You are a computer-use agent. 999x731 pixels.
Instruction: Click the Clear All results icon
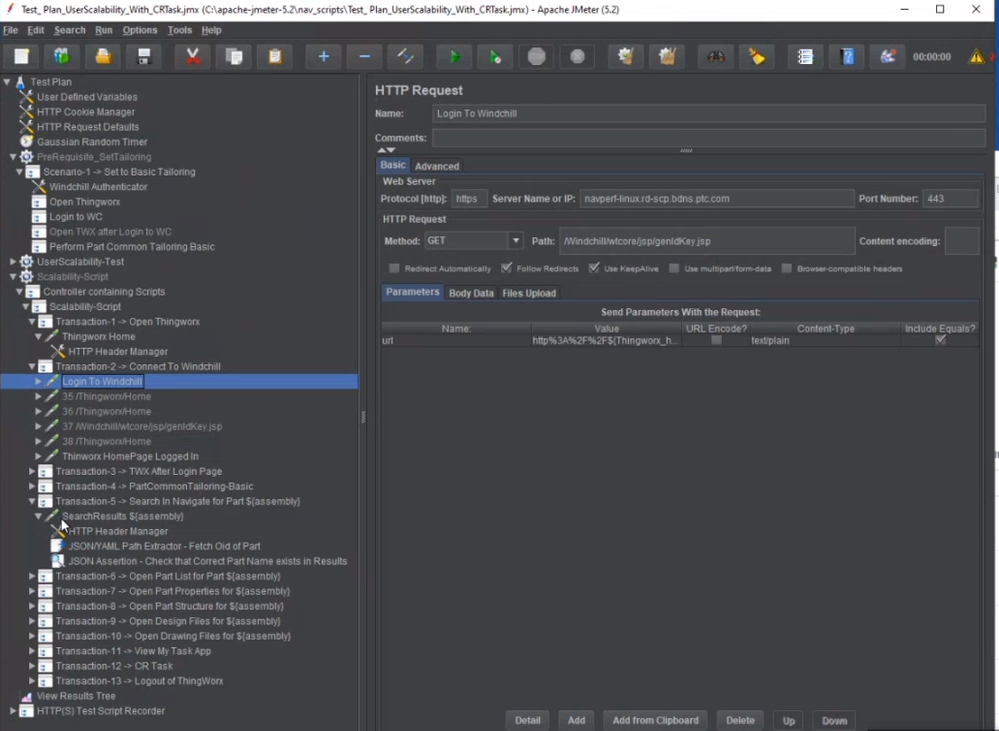tap(667, 57)
